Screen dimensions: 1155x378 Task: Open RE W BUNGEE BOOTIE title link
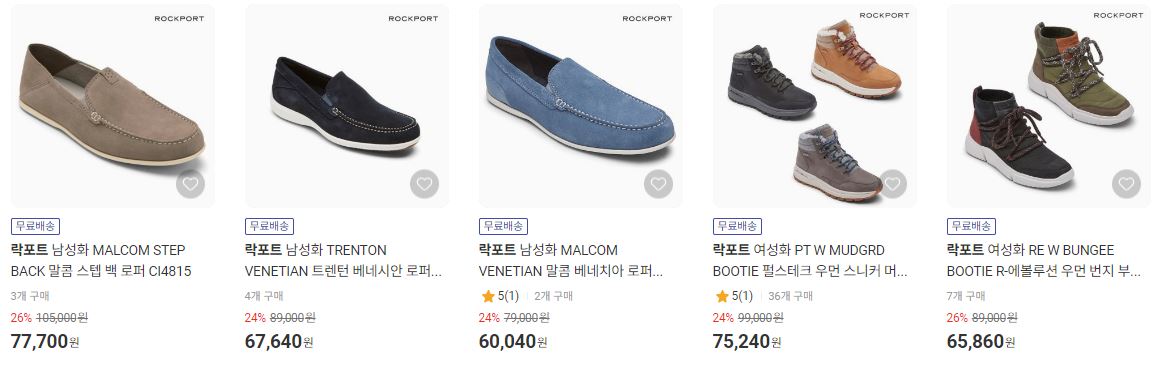(x=1044, y=261)
